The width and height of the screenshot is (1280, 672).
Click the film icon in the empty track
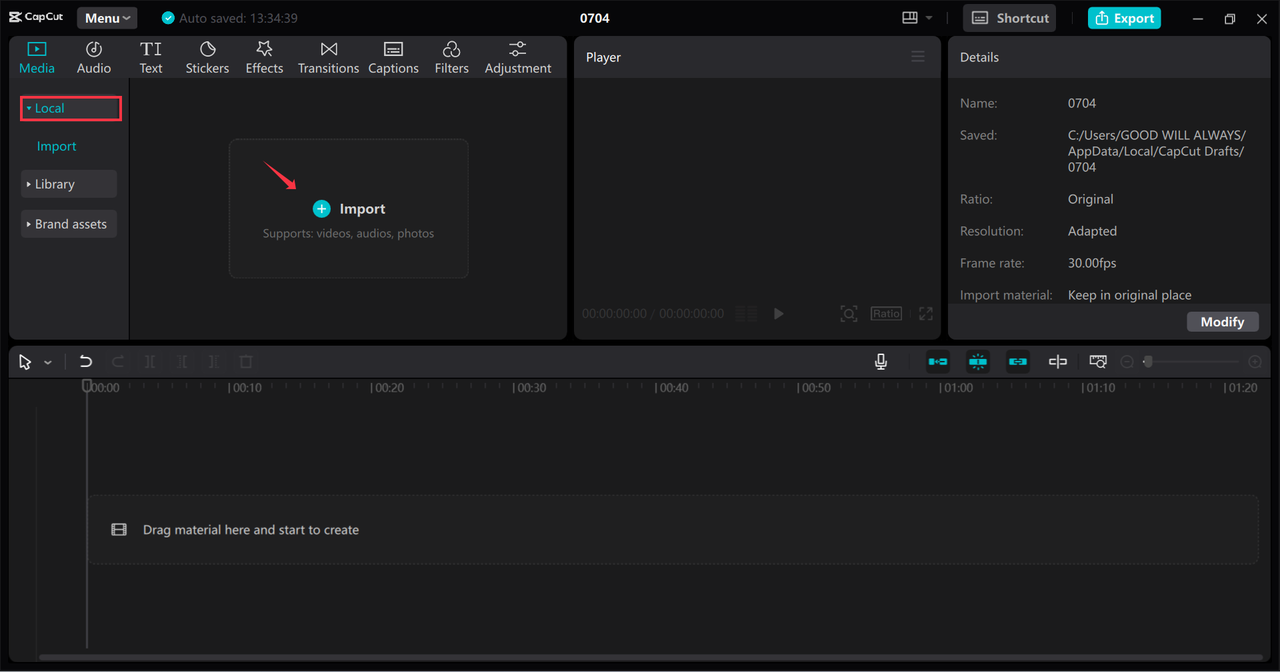pyautogui.click(x=119, y=530)
